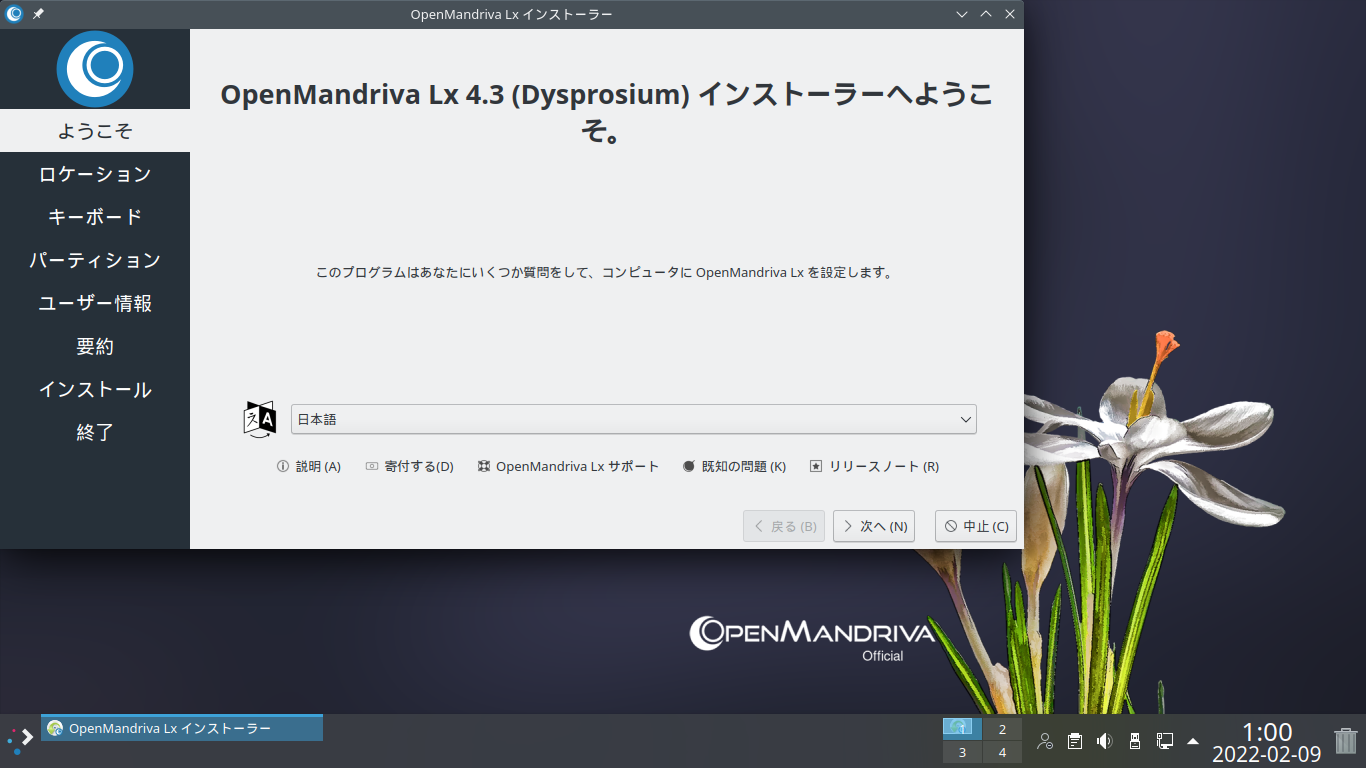Click the 既知の問題 (K) button
The image size is (1366, 768).
point(734,466)
